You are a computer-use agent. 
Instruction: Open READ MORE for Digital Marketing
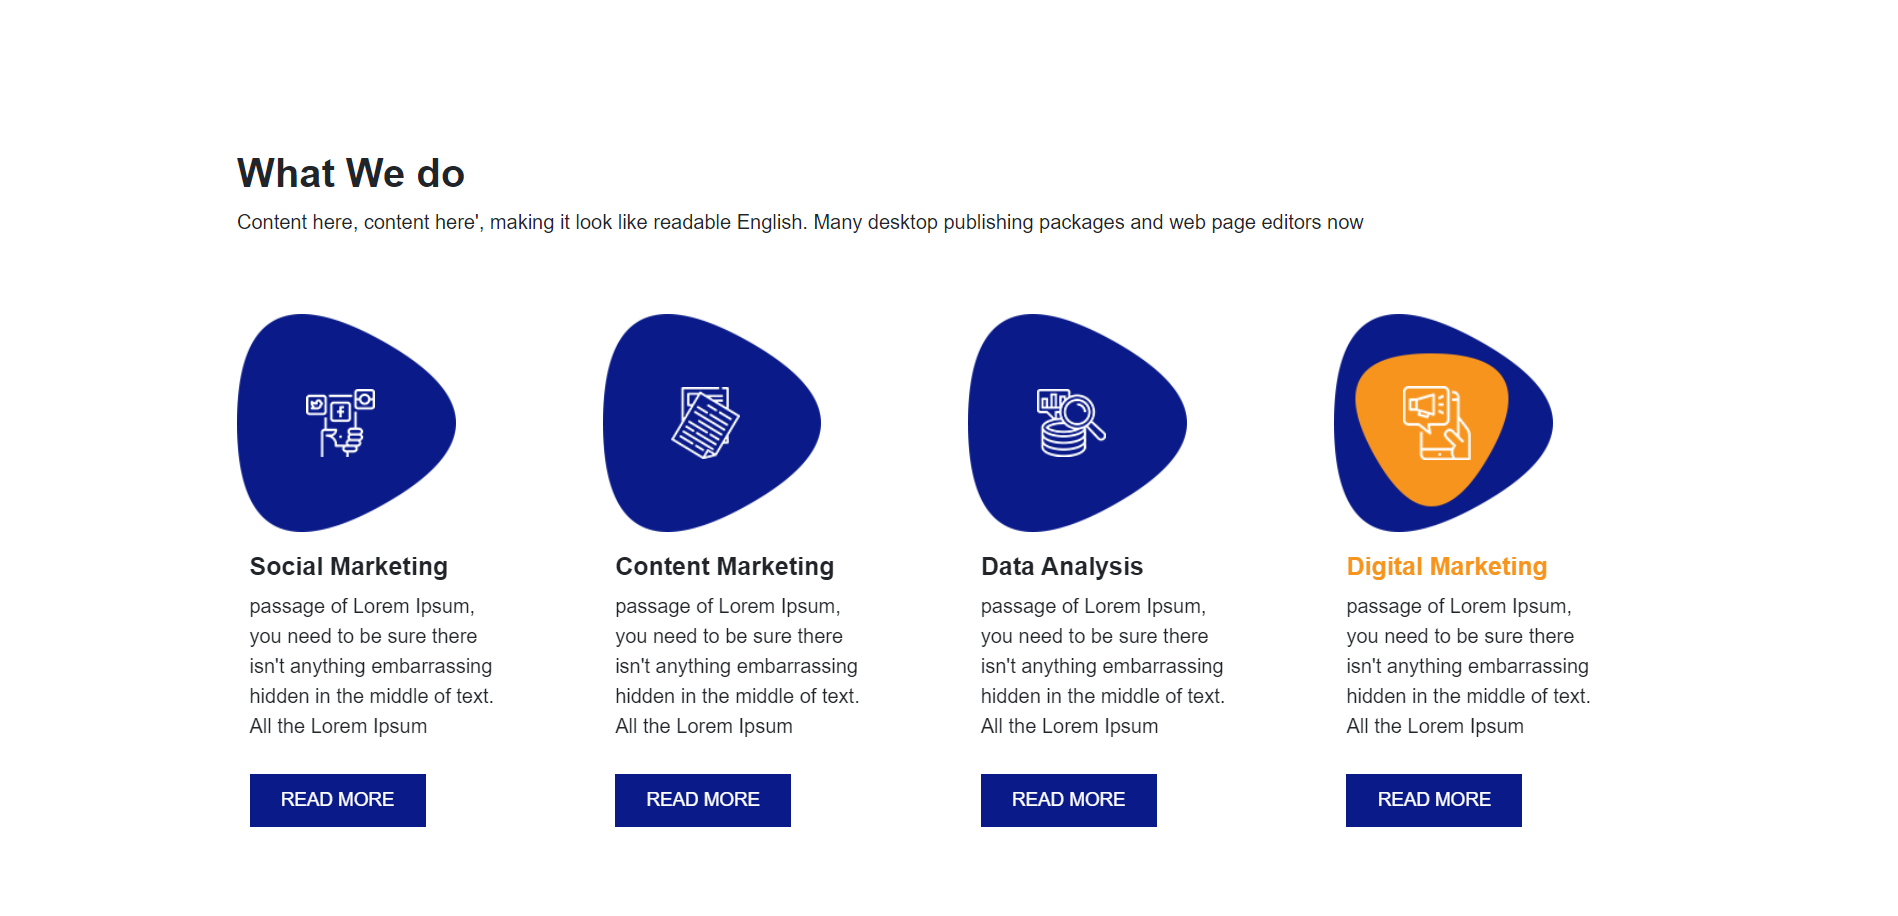1434,800
